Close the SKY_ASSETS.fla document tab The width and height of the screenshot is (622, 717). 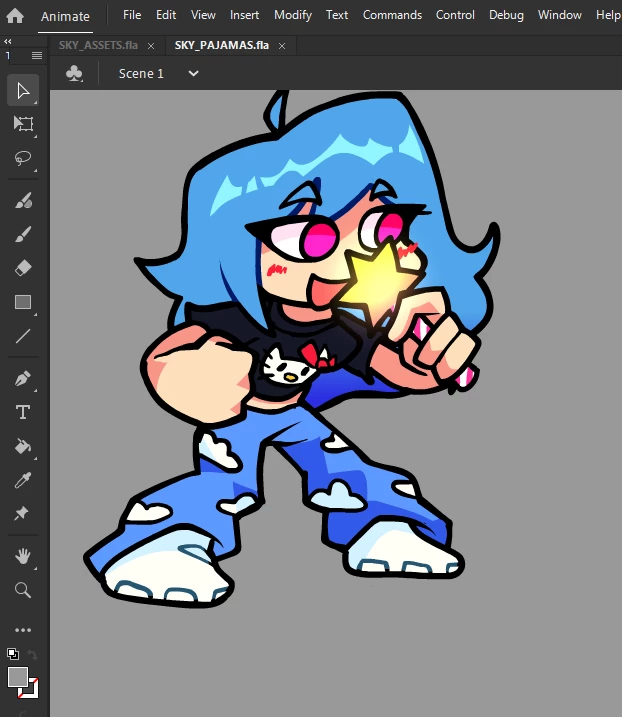pyautogui.click(x=151, y=46)
